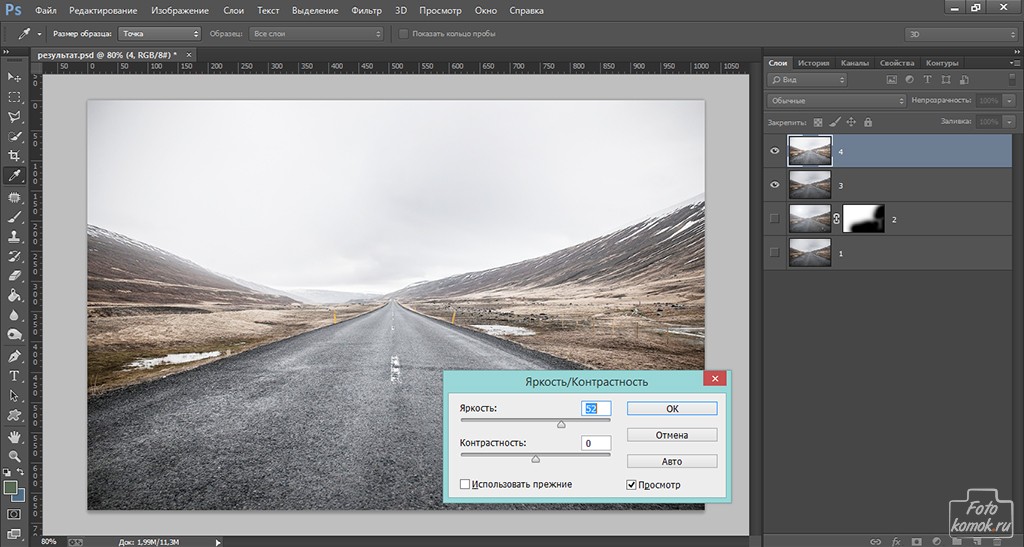Filter layers by type (T) icon

click(x=927, y=80)
